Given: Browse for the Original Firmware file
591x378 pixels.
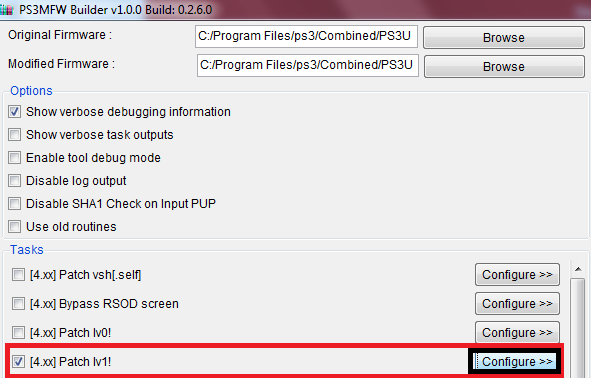Looking at the screenshot, I should [504, 37].
